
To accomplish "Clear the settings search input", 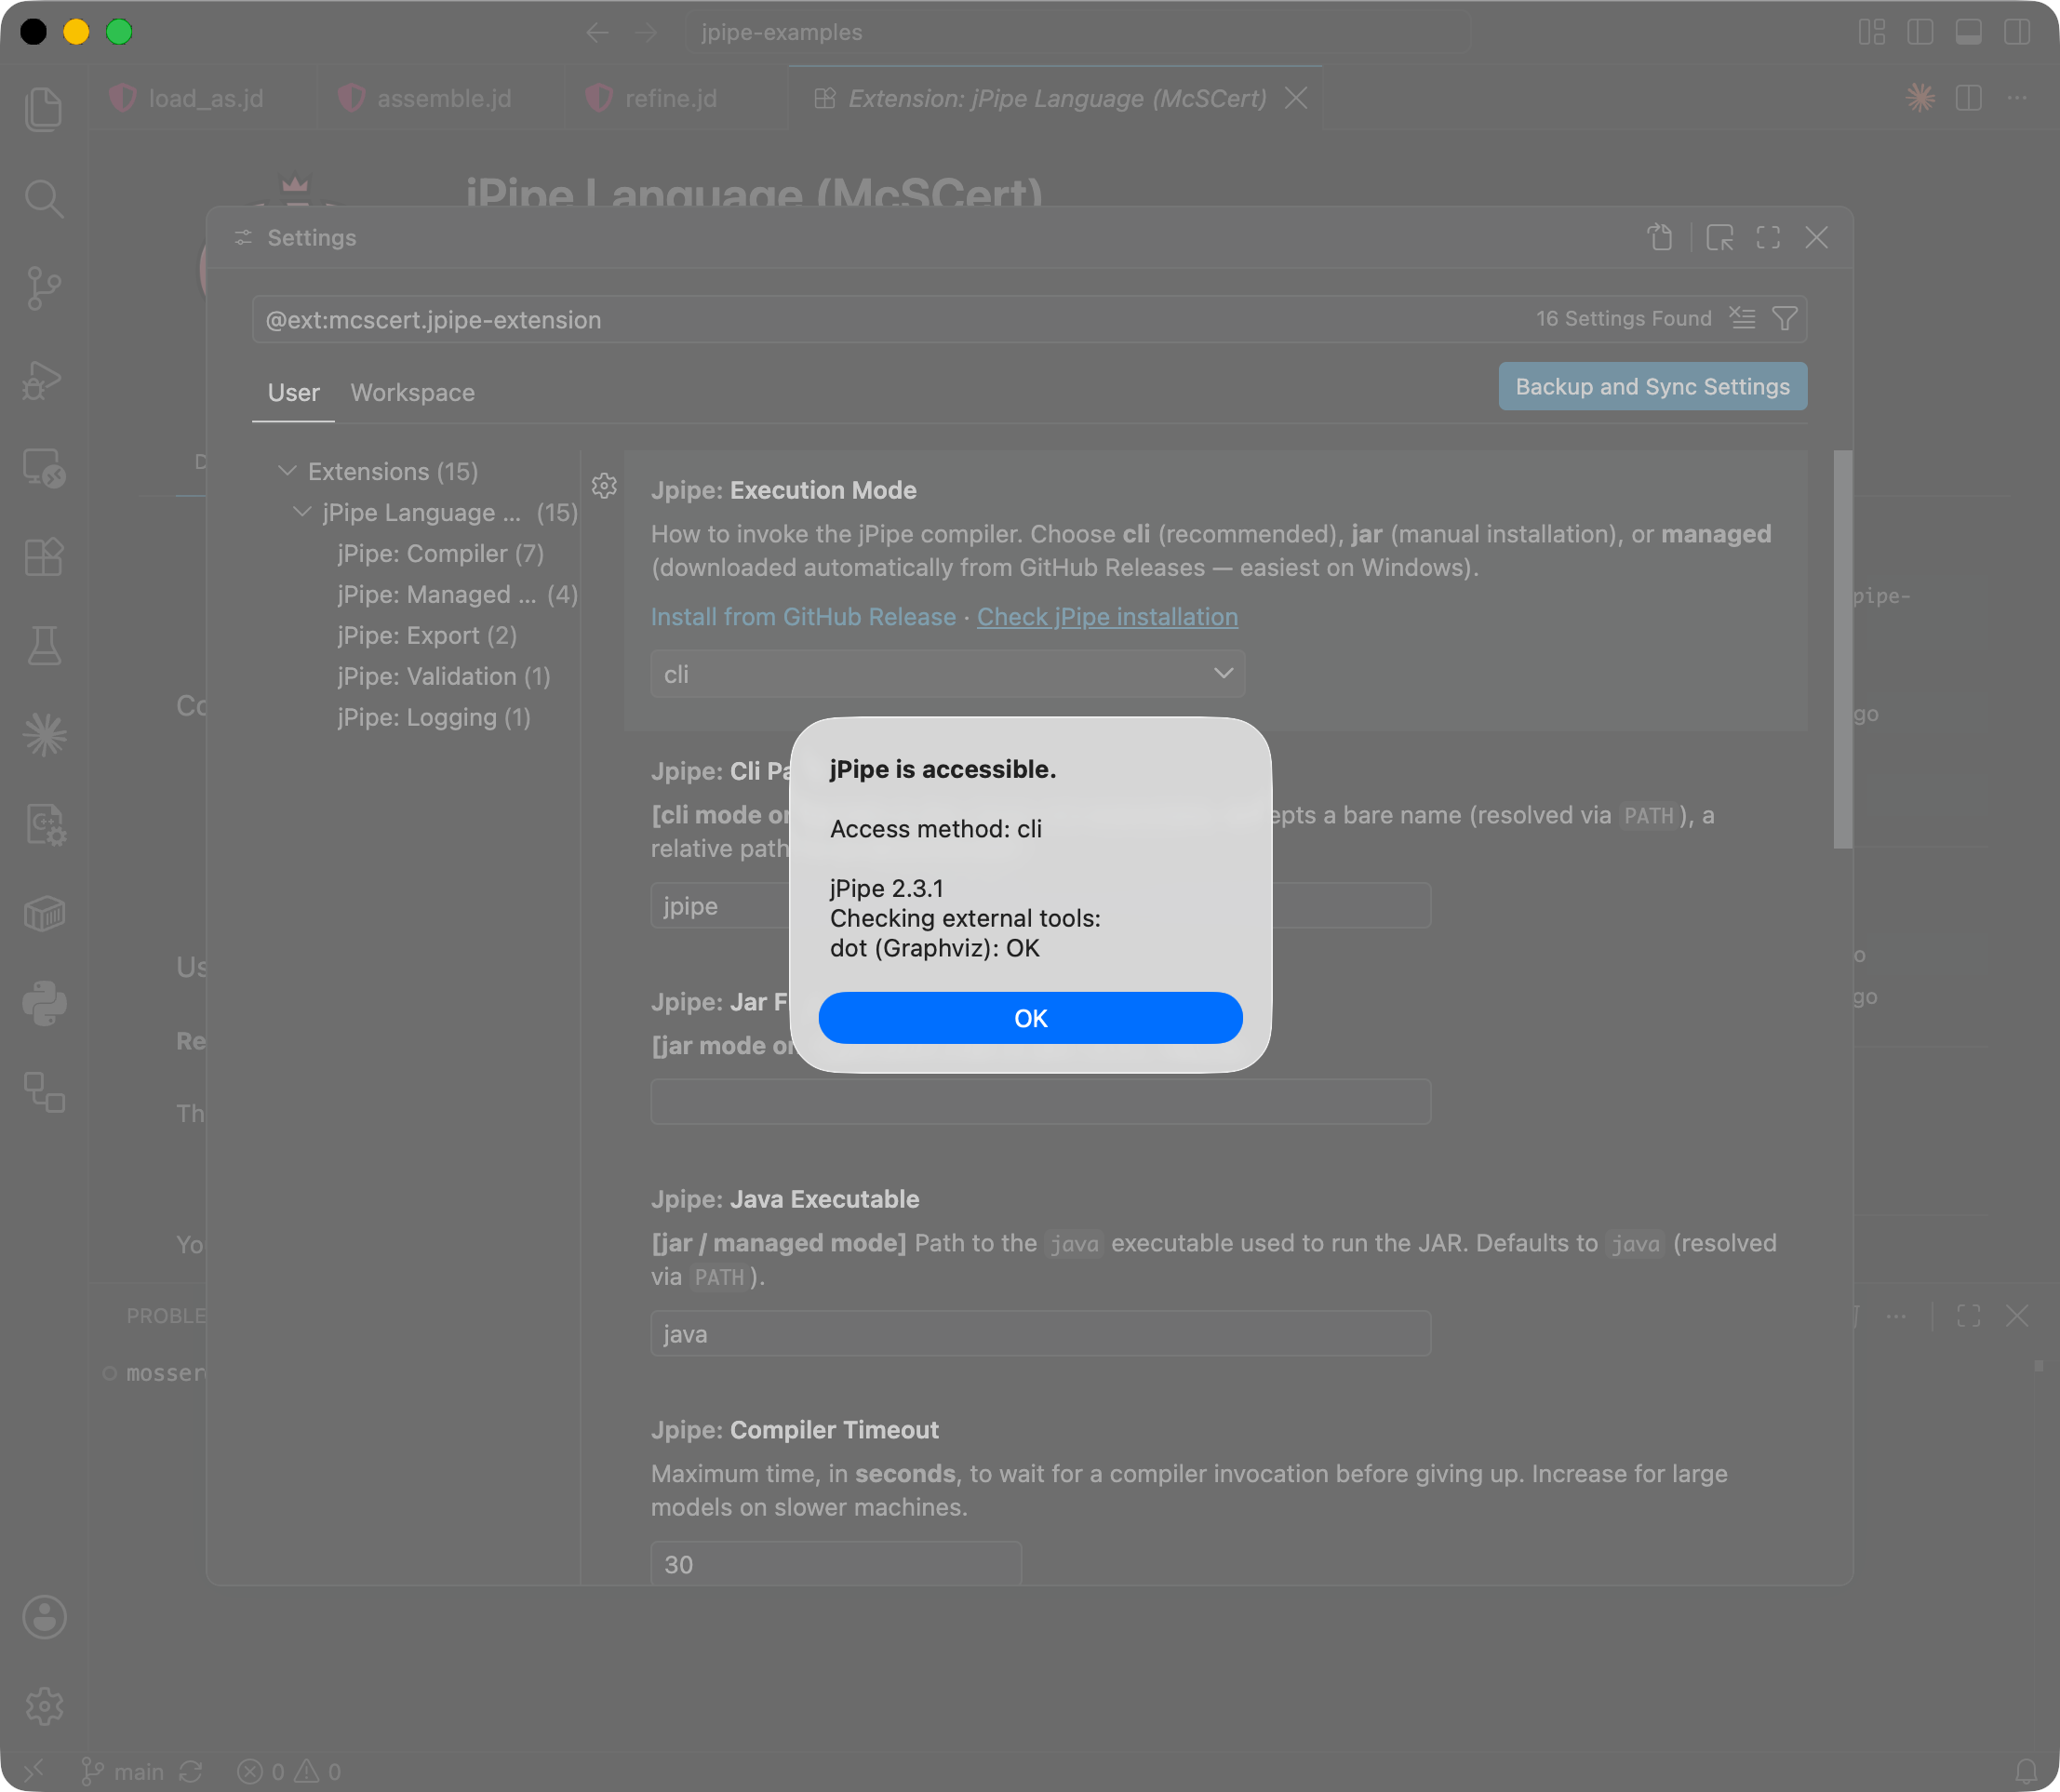I will [1742, 319].
